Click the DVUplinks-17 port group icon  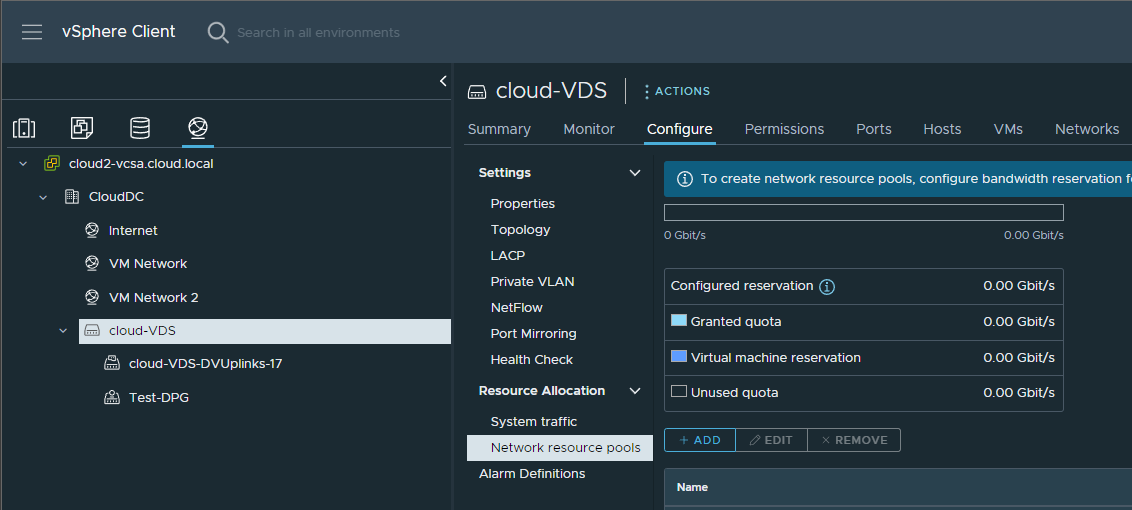point(111,363)
